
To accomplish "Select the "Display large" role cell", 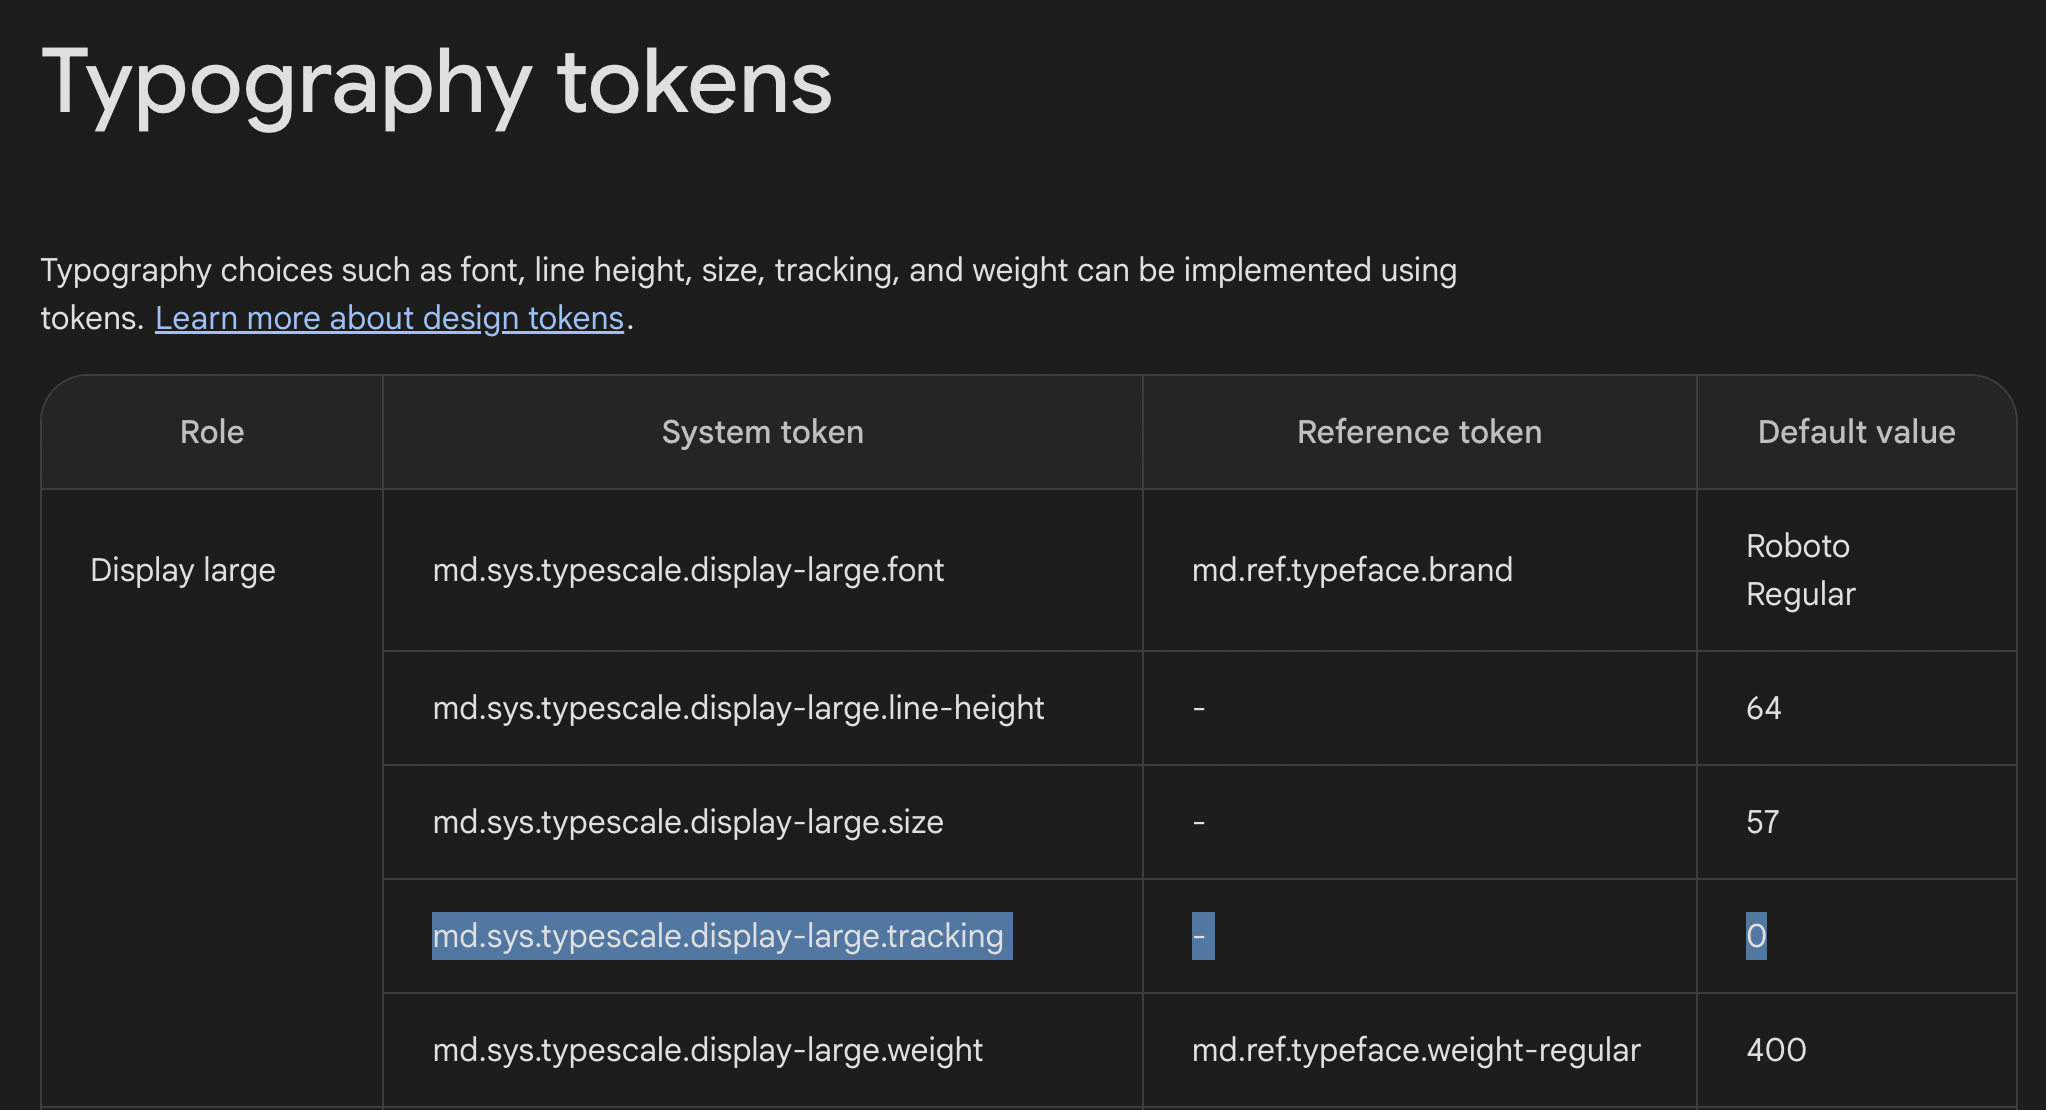I will pos(182,570).
